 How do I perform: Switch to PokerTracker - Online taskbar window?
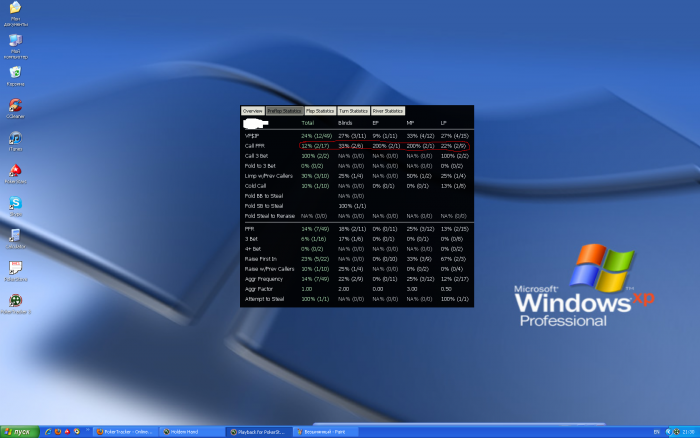(x=125, y=432)
